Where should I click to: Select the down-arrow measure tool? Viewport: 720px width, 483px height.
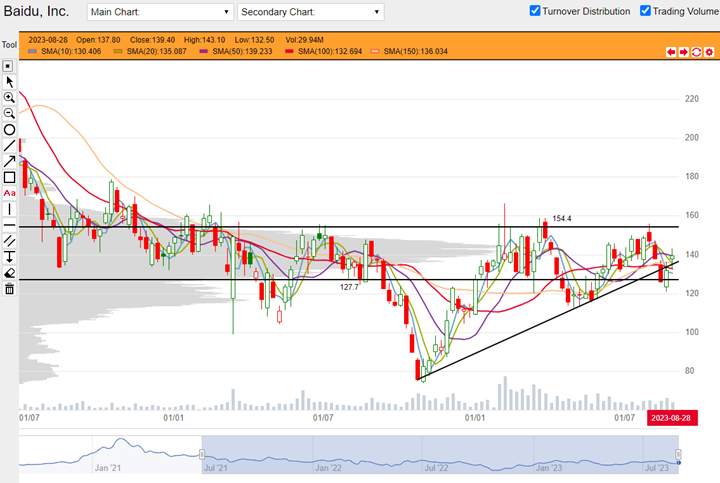[x=9, y=257]
